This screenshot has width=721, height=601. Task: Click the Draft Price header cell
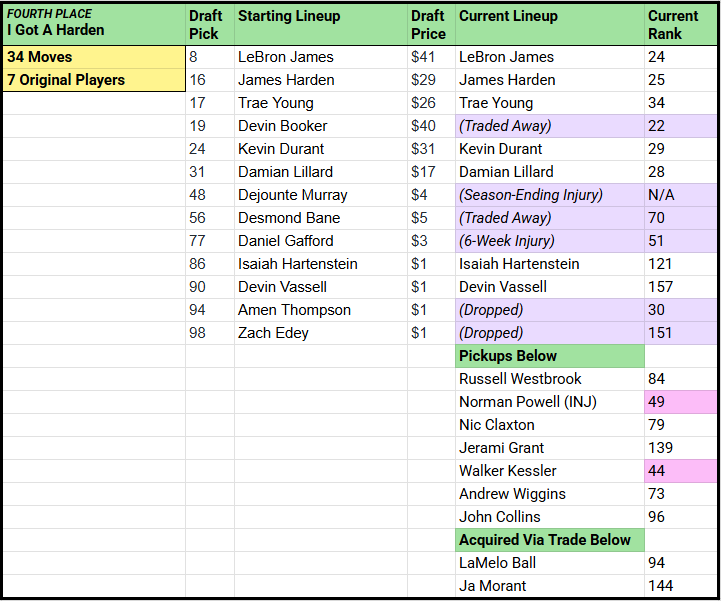click(428, 25)
